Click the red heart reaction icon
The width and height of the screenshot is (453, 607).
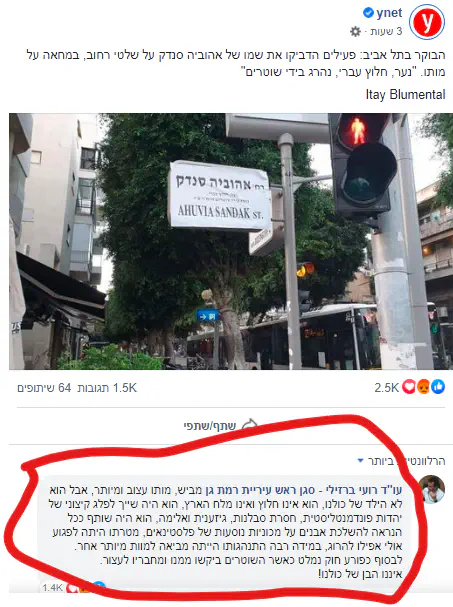click(409, 386)
